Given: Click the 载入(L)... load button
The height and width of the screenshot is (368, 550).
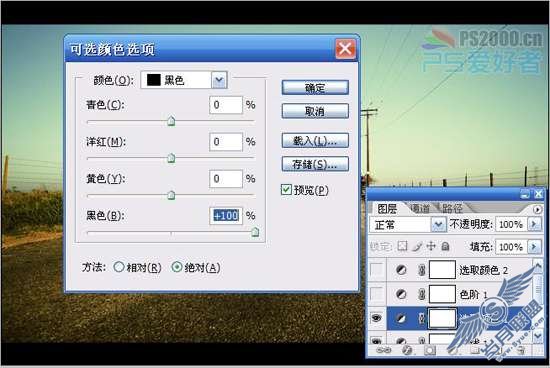Looking at the screenshot, I should click(315, 141).
